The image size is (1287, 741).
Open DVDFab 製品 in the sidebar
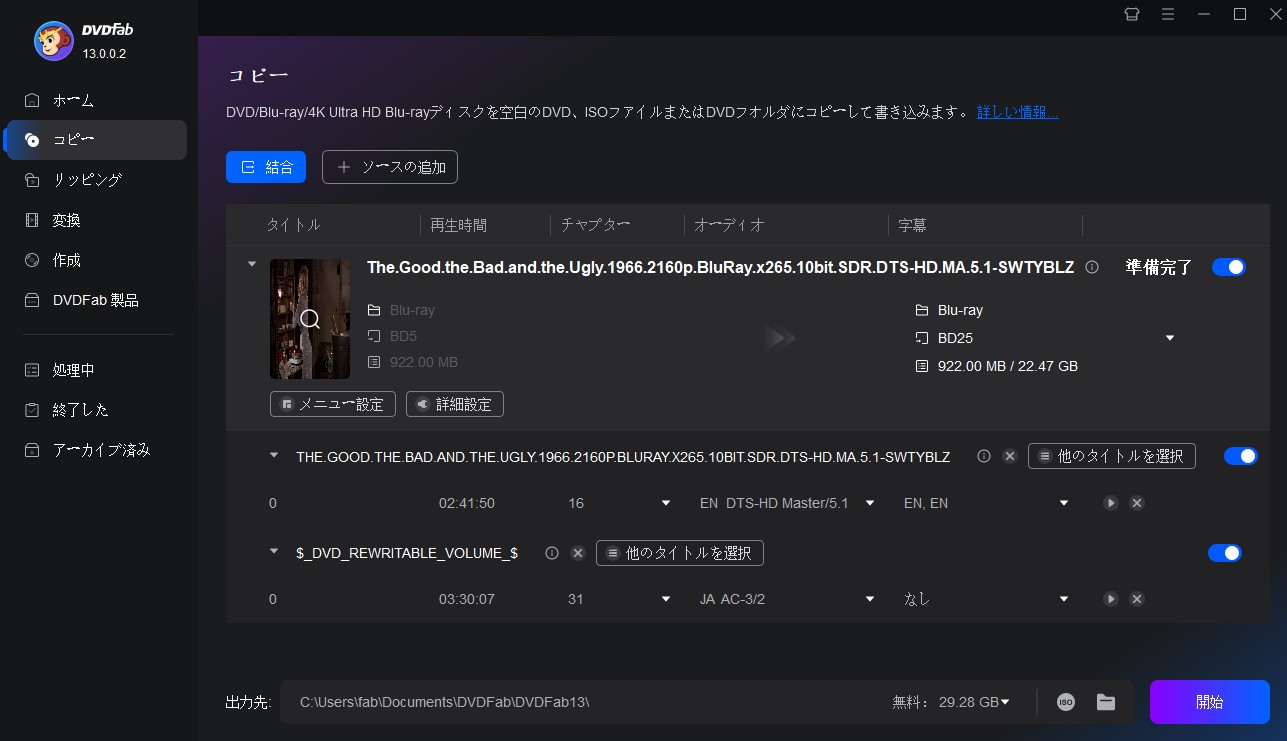95,300
